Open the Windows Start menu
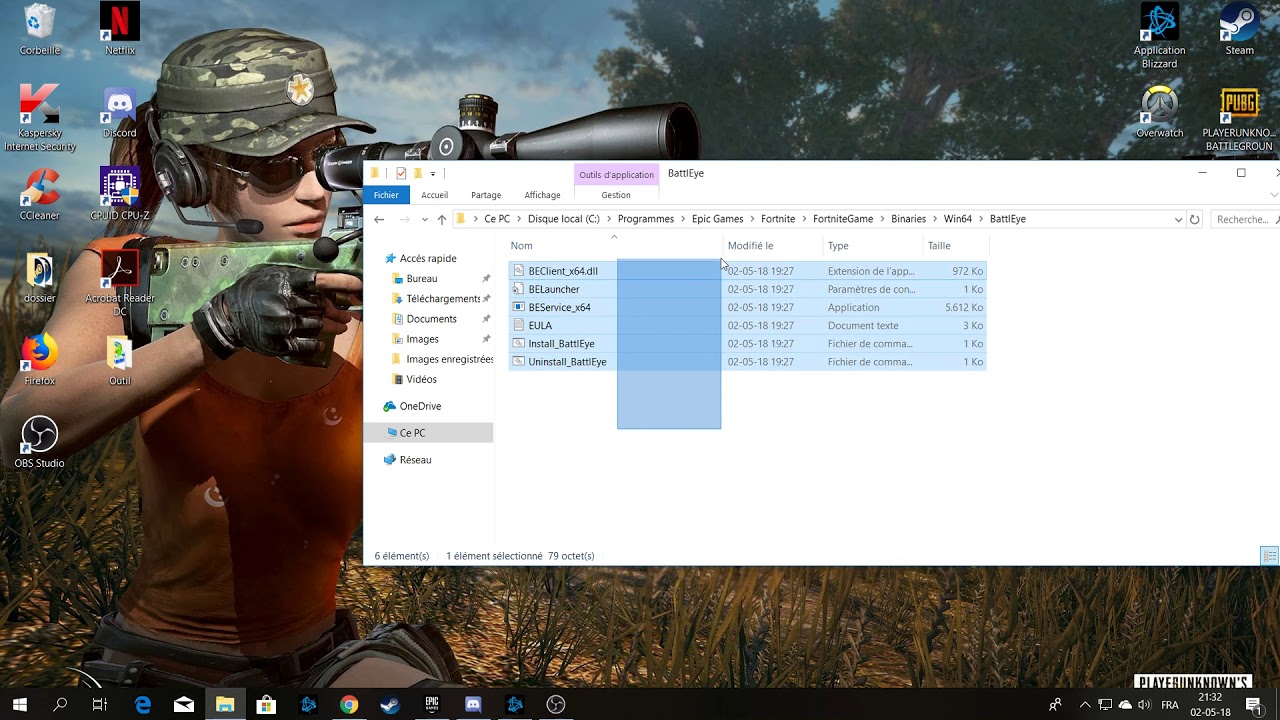 [19, 705]
